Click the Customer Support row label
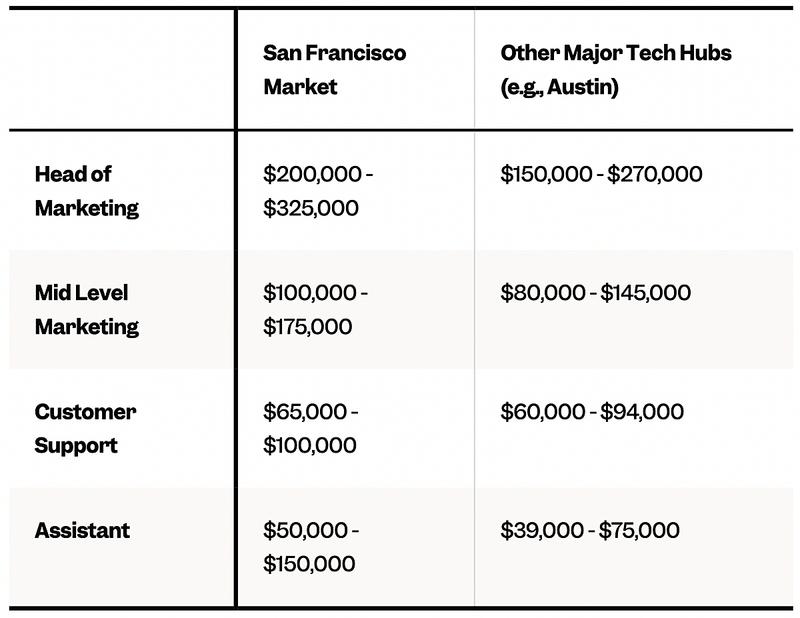 [85, 428]
